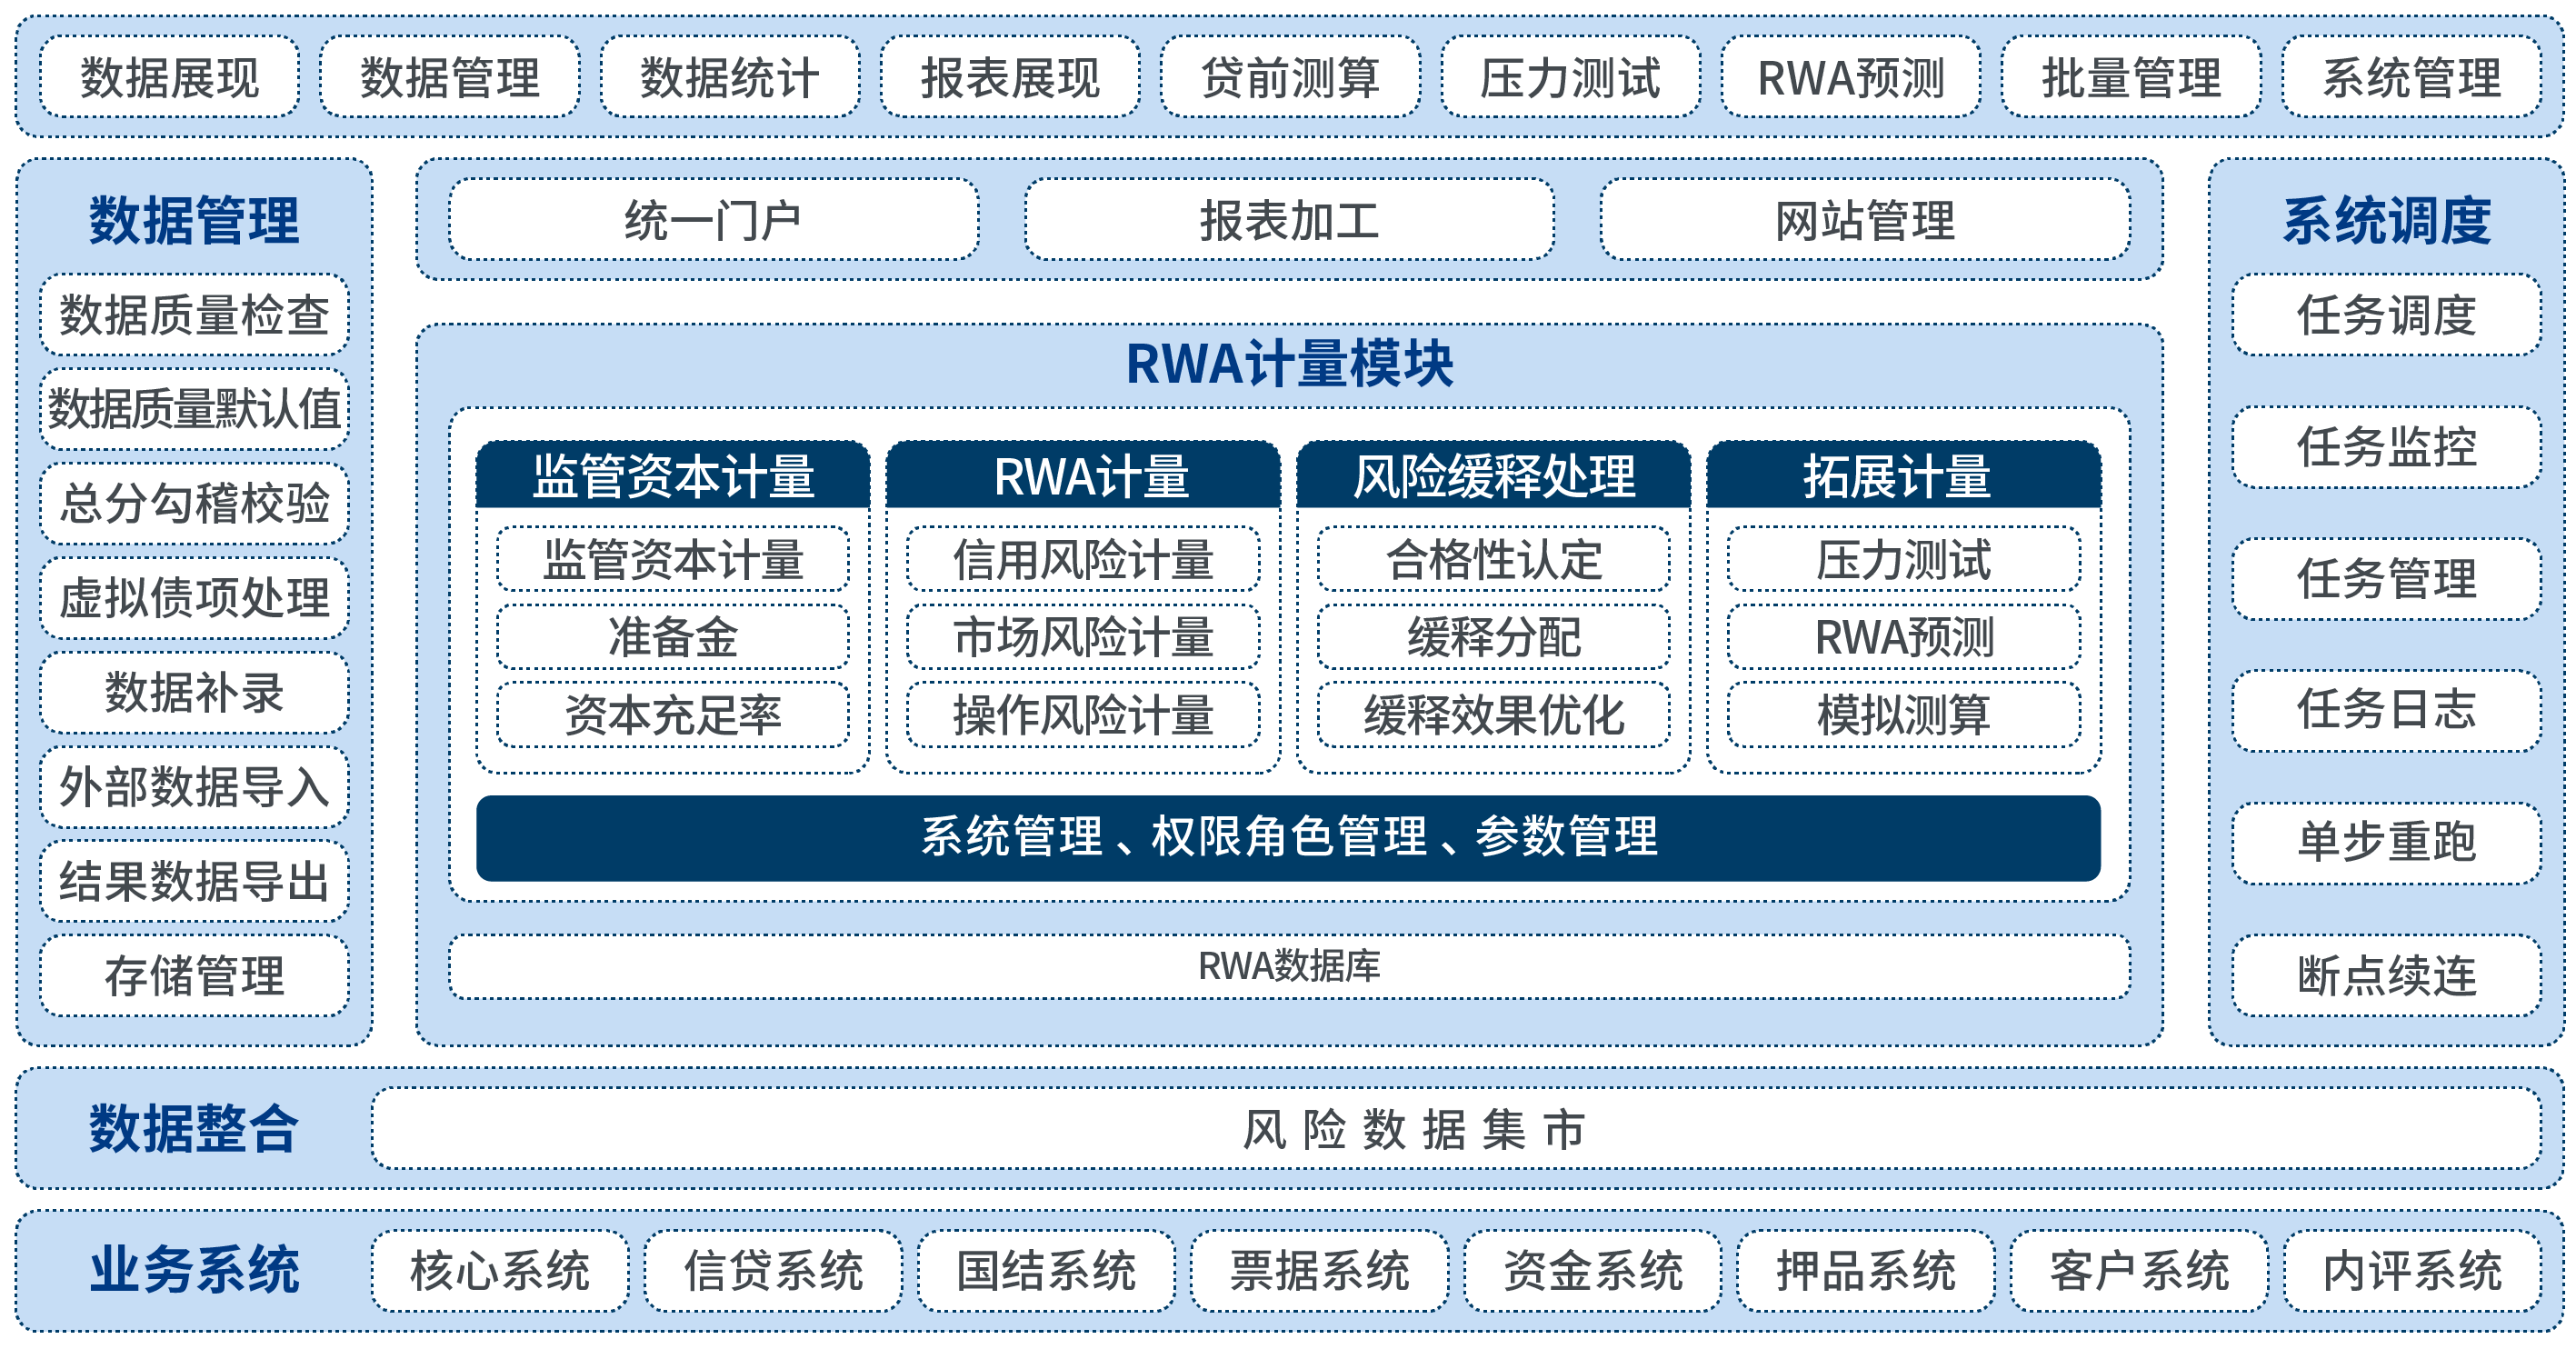
Task: Click 信用风险计量 under RWA计量
Action: click(x=1083, y=559)
